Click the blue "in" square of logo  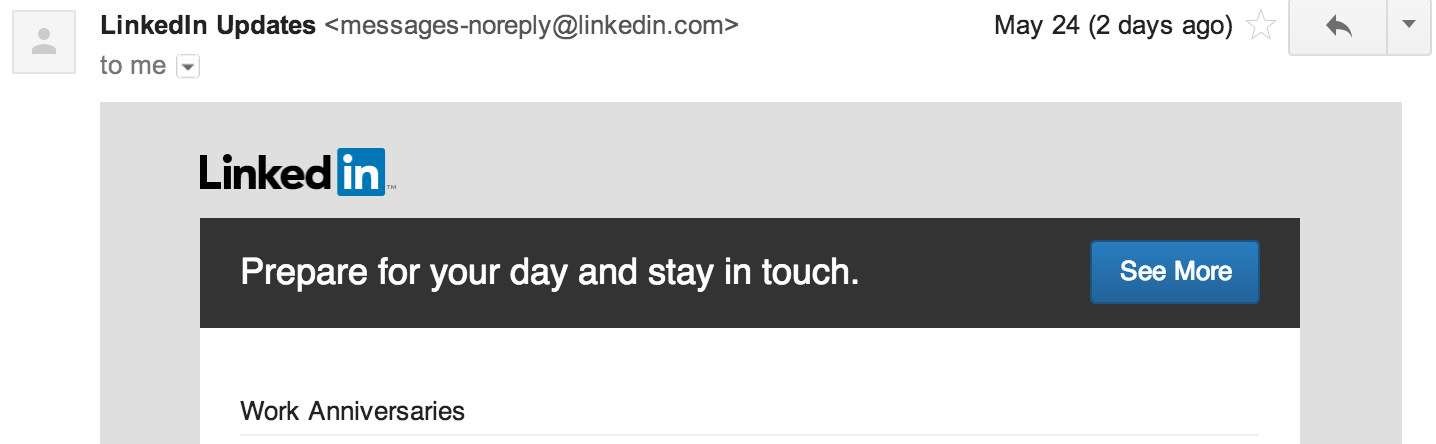[360, 172]
